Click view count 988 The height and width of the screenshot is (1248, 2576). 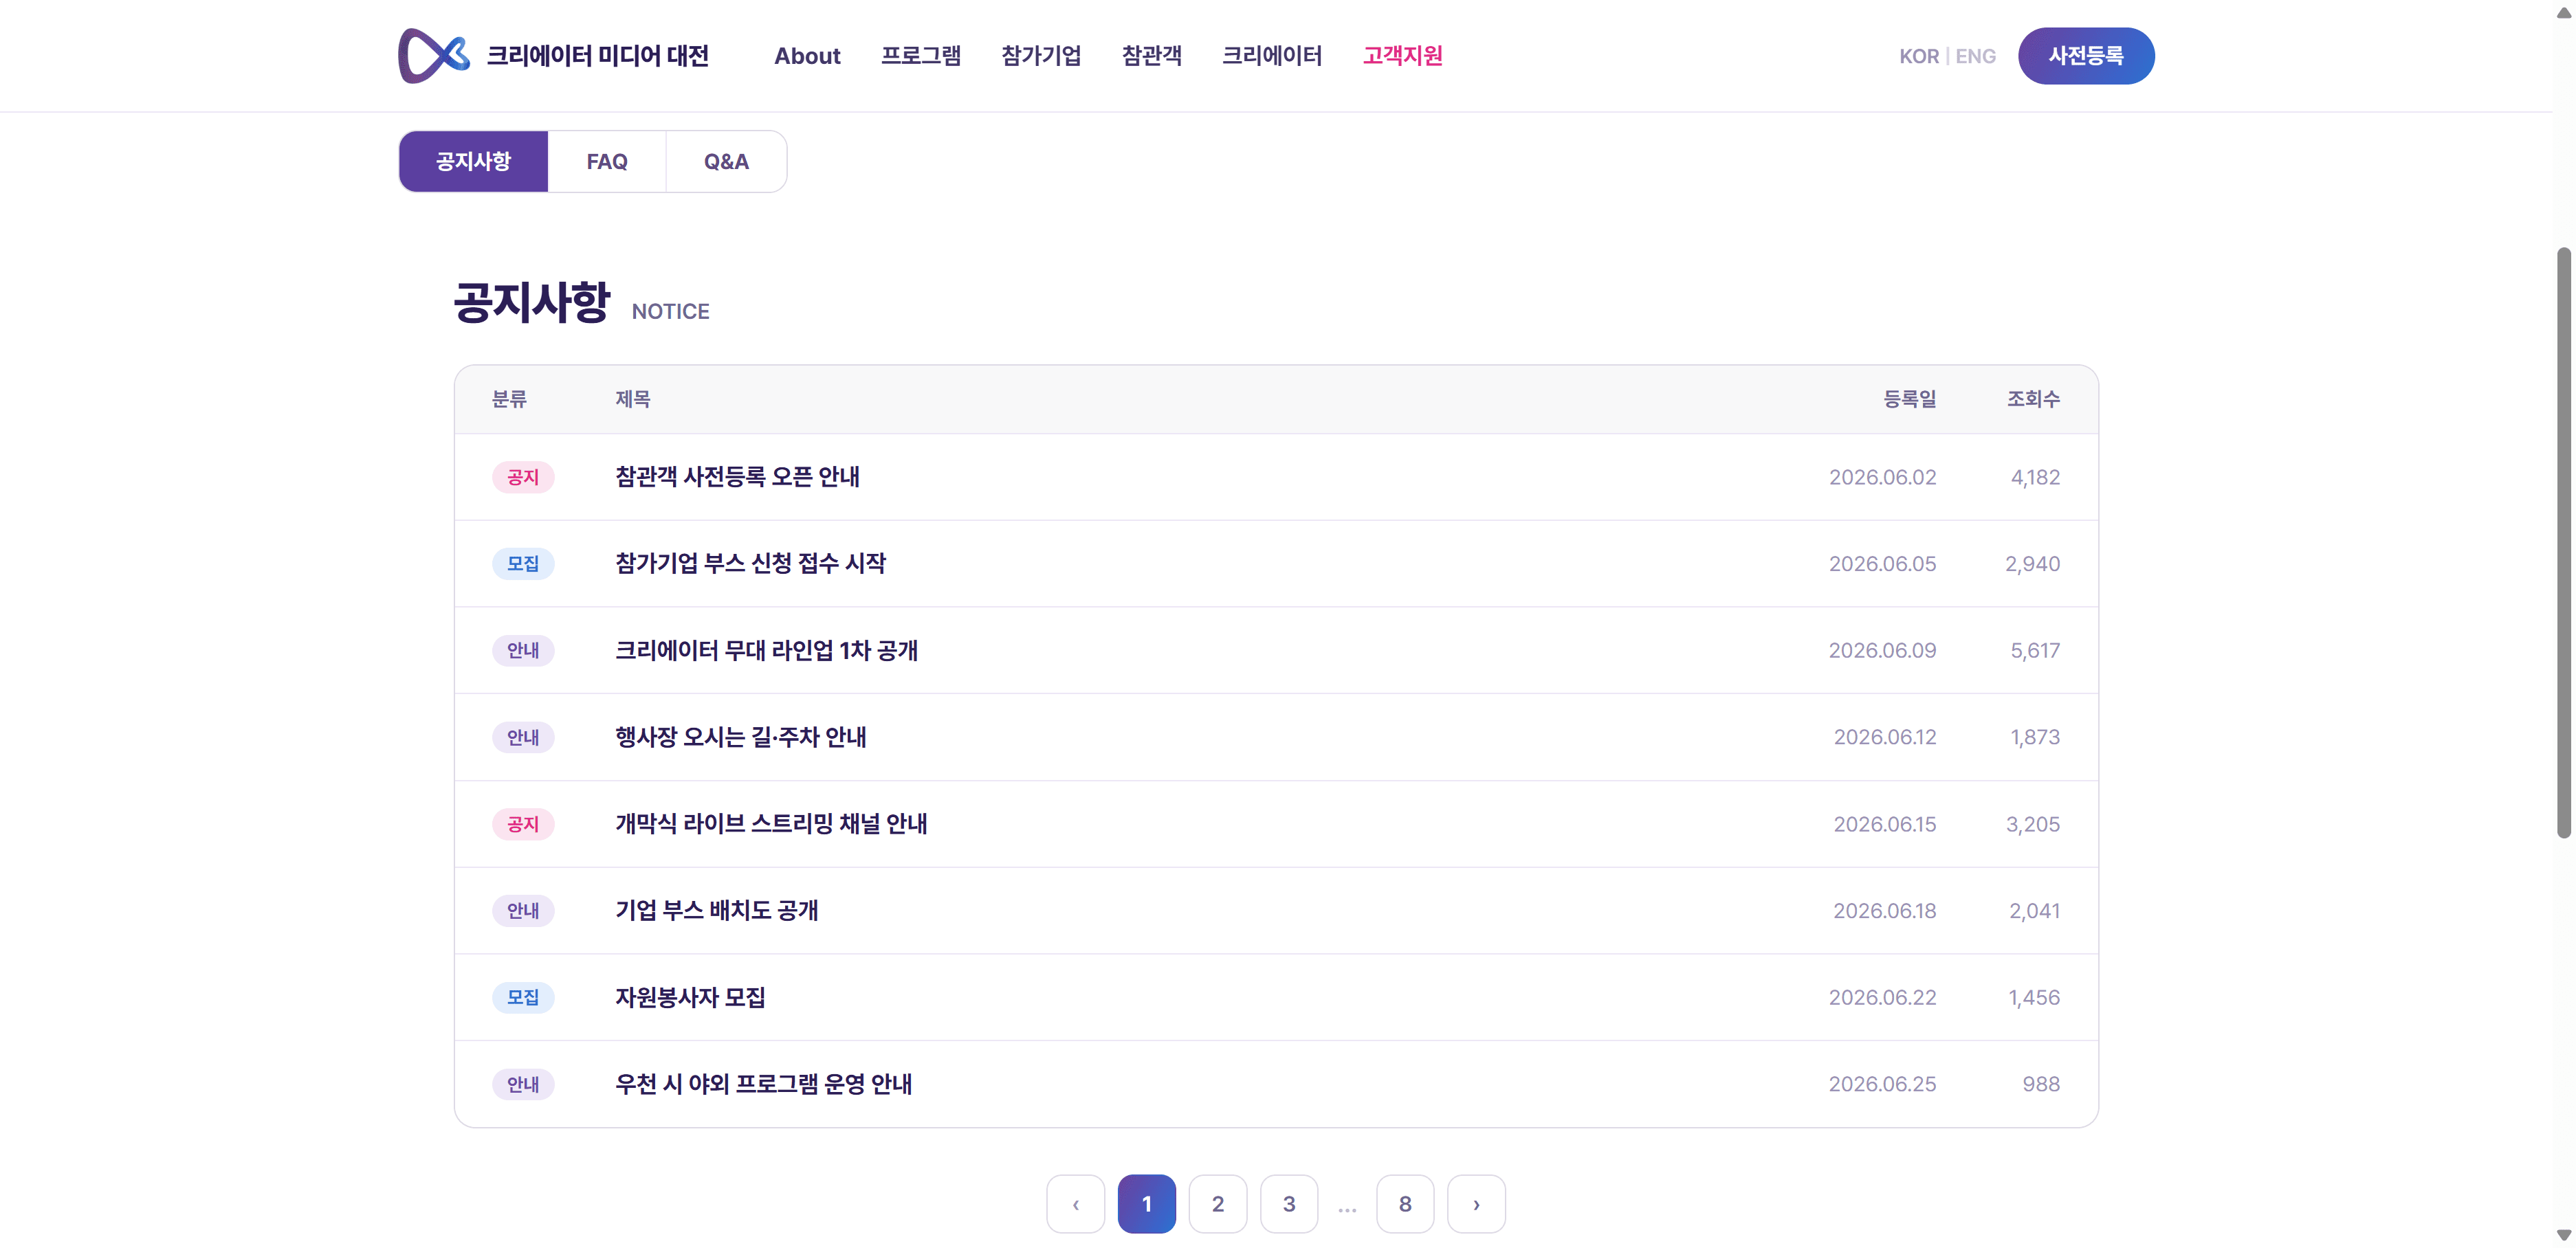[2041, 1084]
